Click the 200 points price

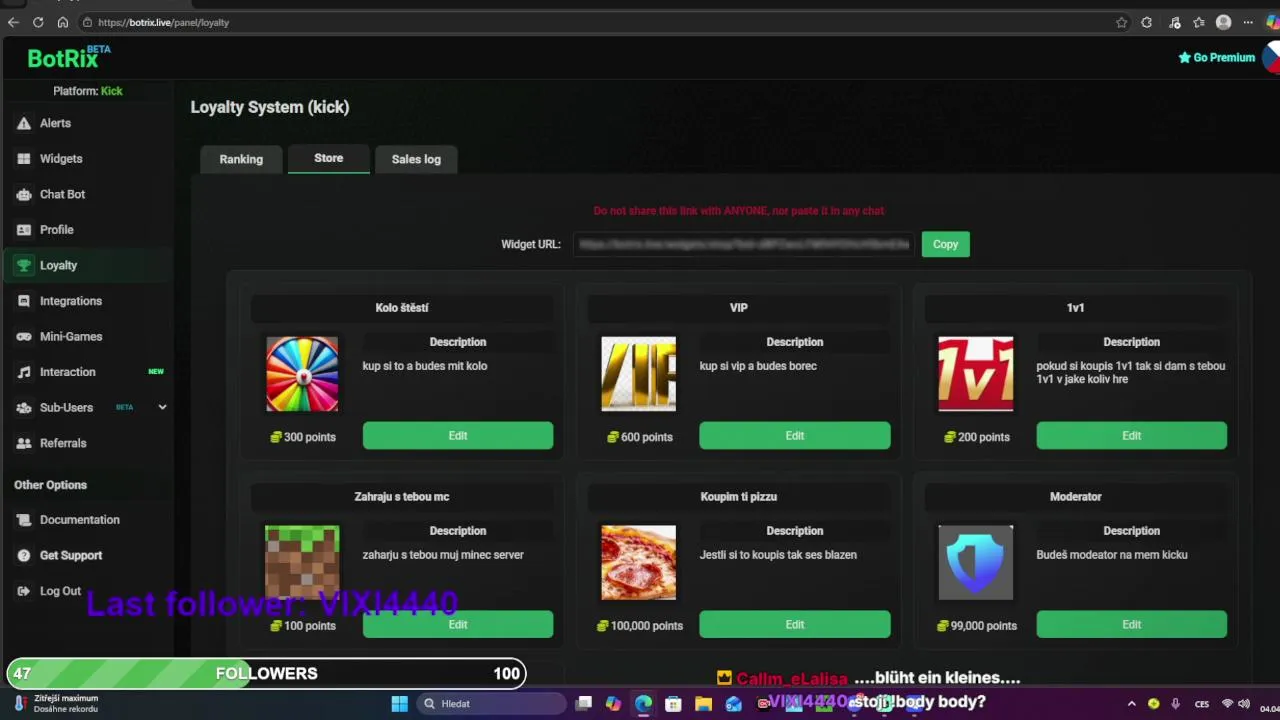click(x=977, y=437)
